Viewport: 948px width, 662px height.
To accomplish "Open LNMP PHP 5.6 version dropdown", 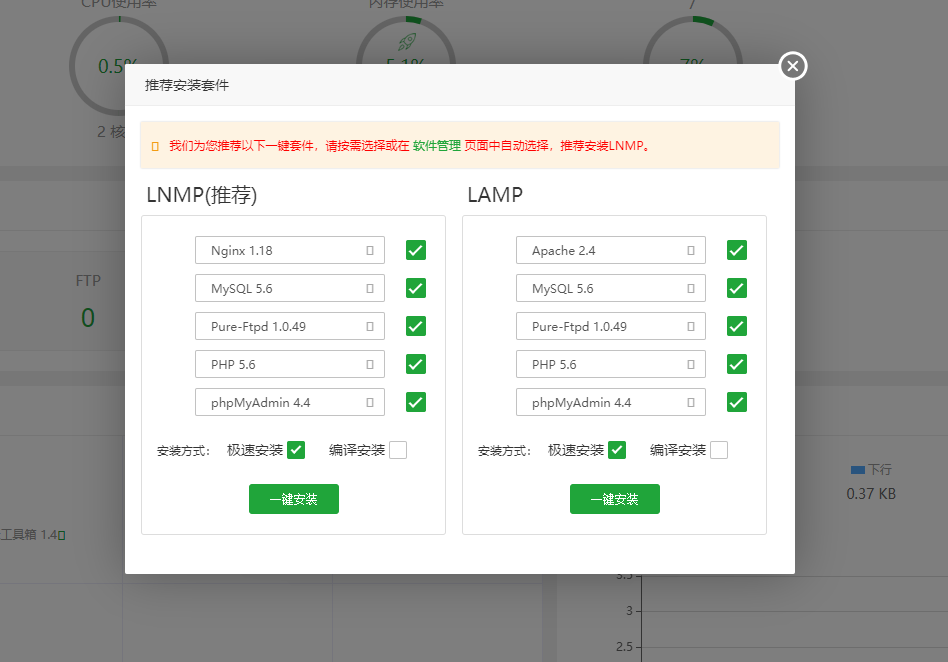I will click(x=290, y=365).
